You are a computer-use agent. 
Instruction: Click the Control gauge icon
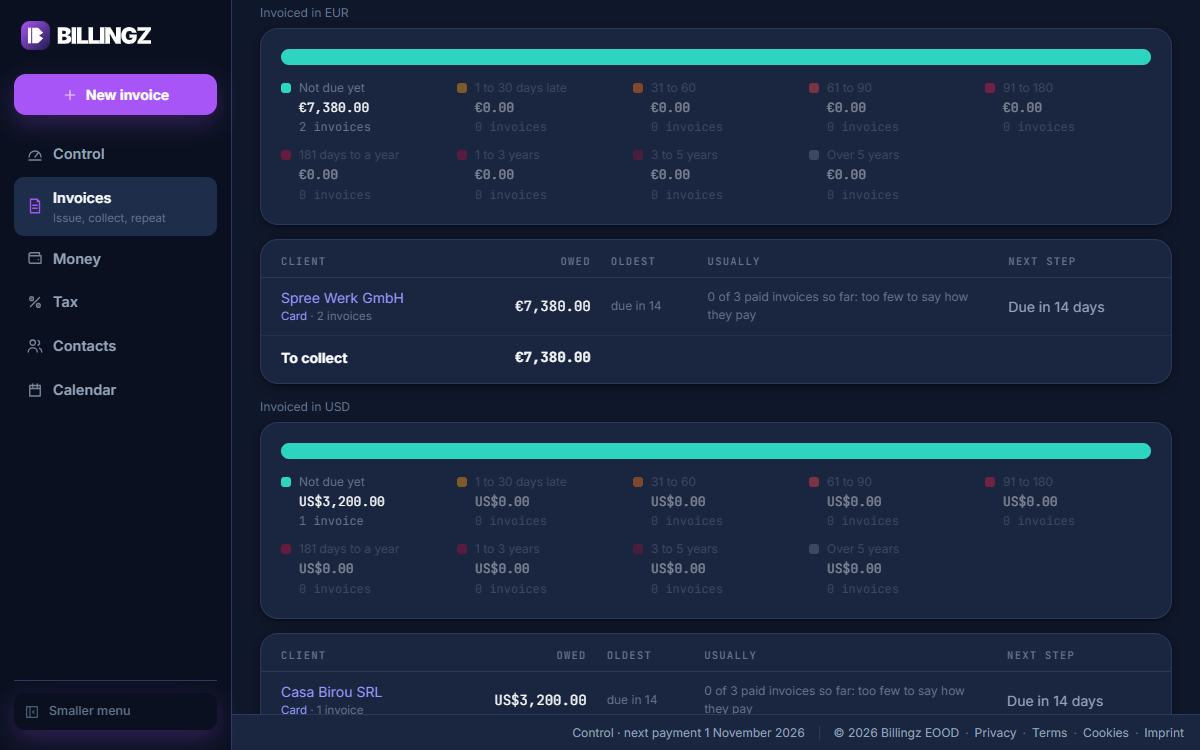pyautogui.click(x=35, y=154)
